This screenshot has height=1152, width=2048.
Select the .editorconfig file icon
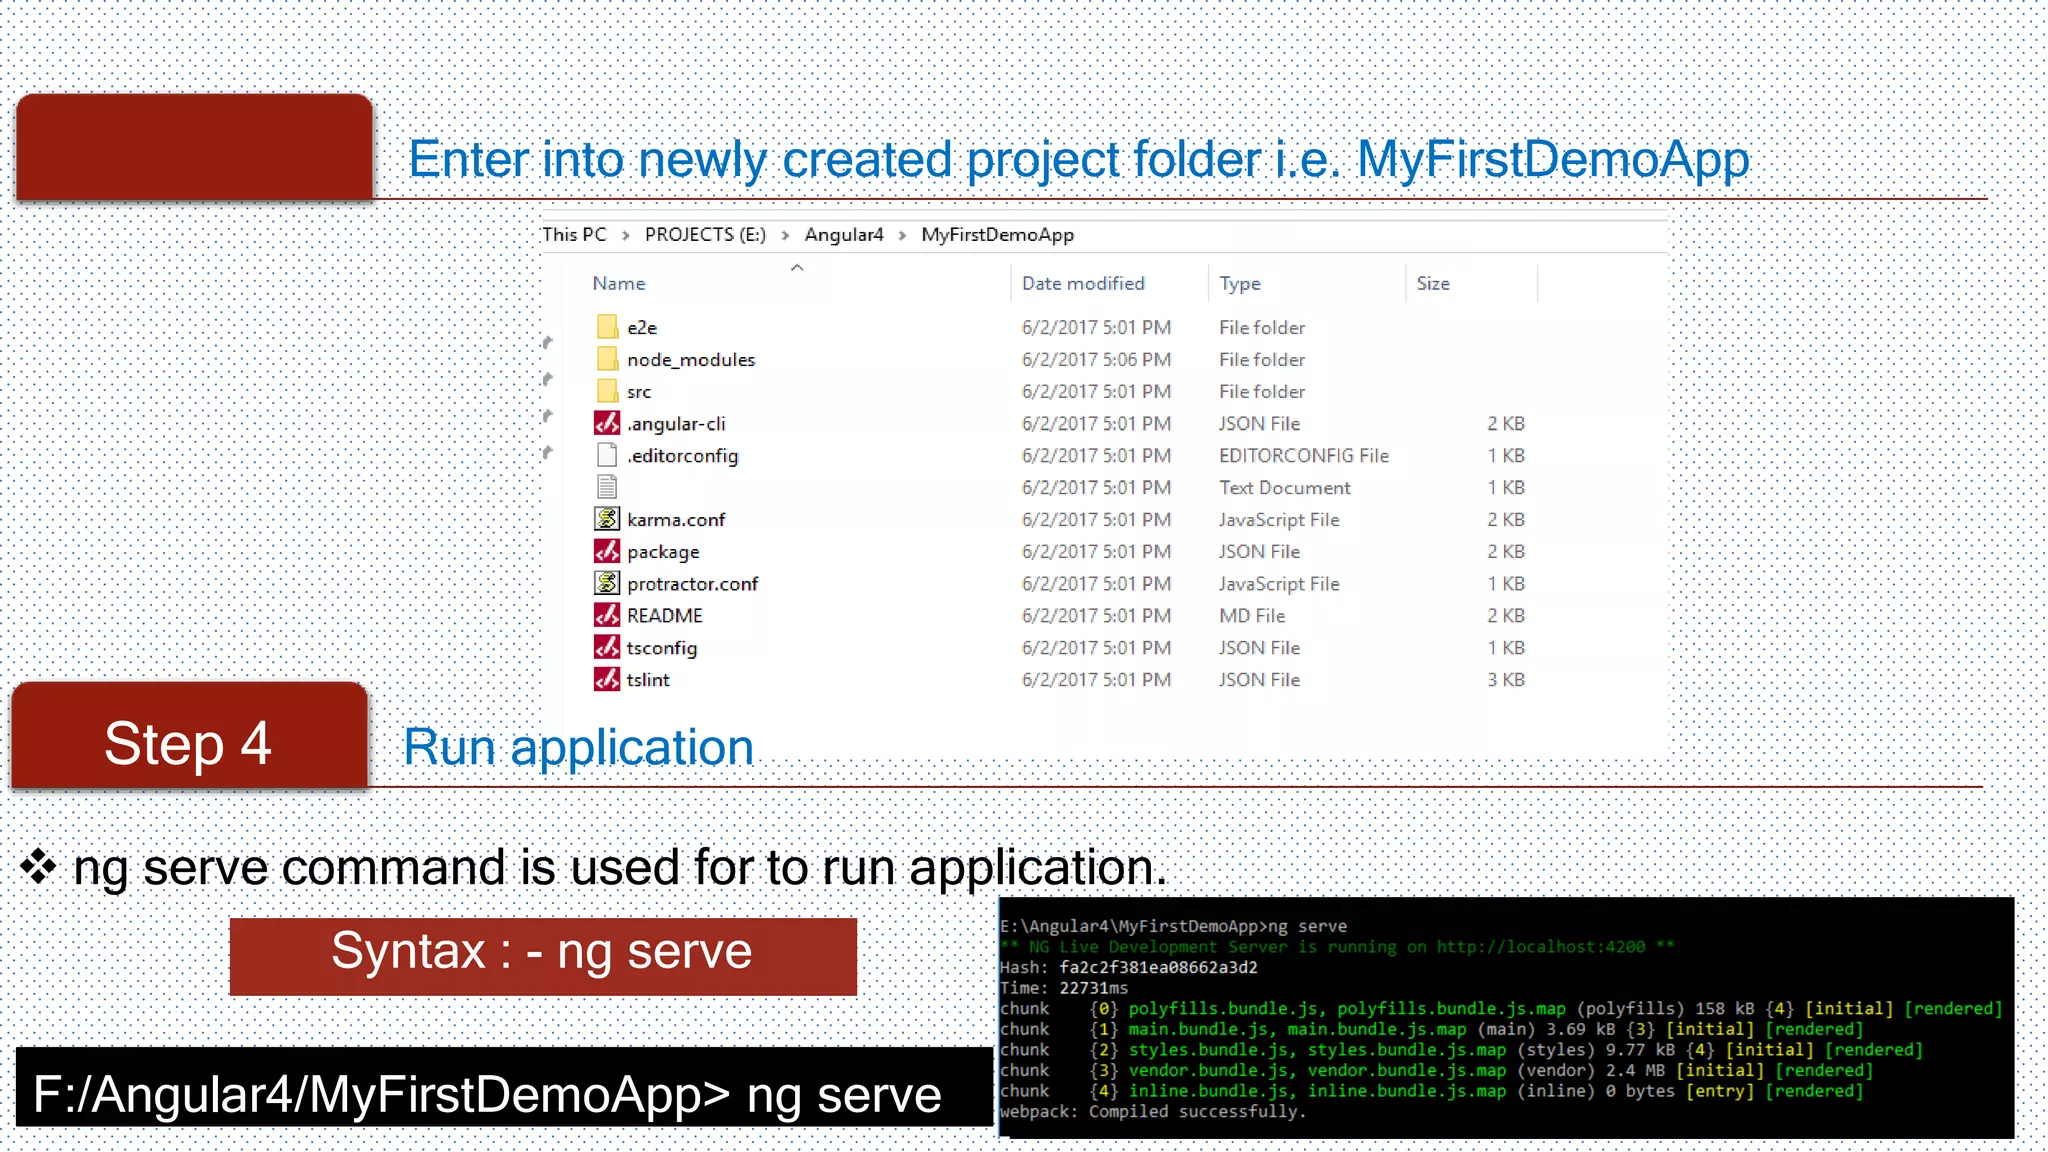click(x=607, y=454)
